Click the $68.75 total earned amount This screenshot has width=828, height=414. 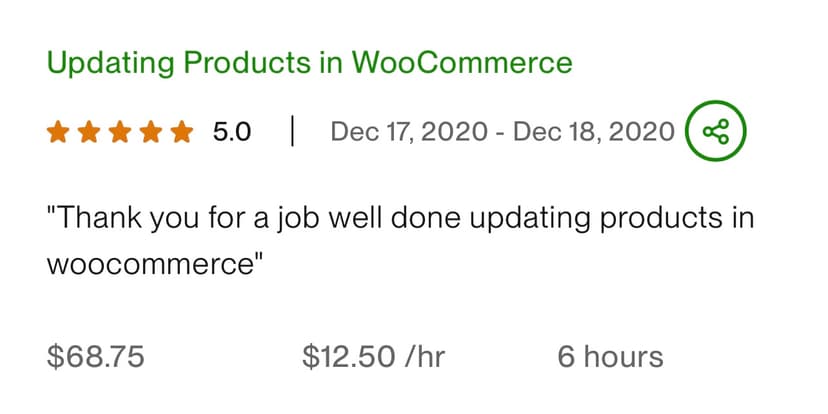(x=95, y=356)
